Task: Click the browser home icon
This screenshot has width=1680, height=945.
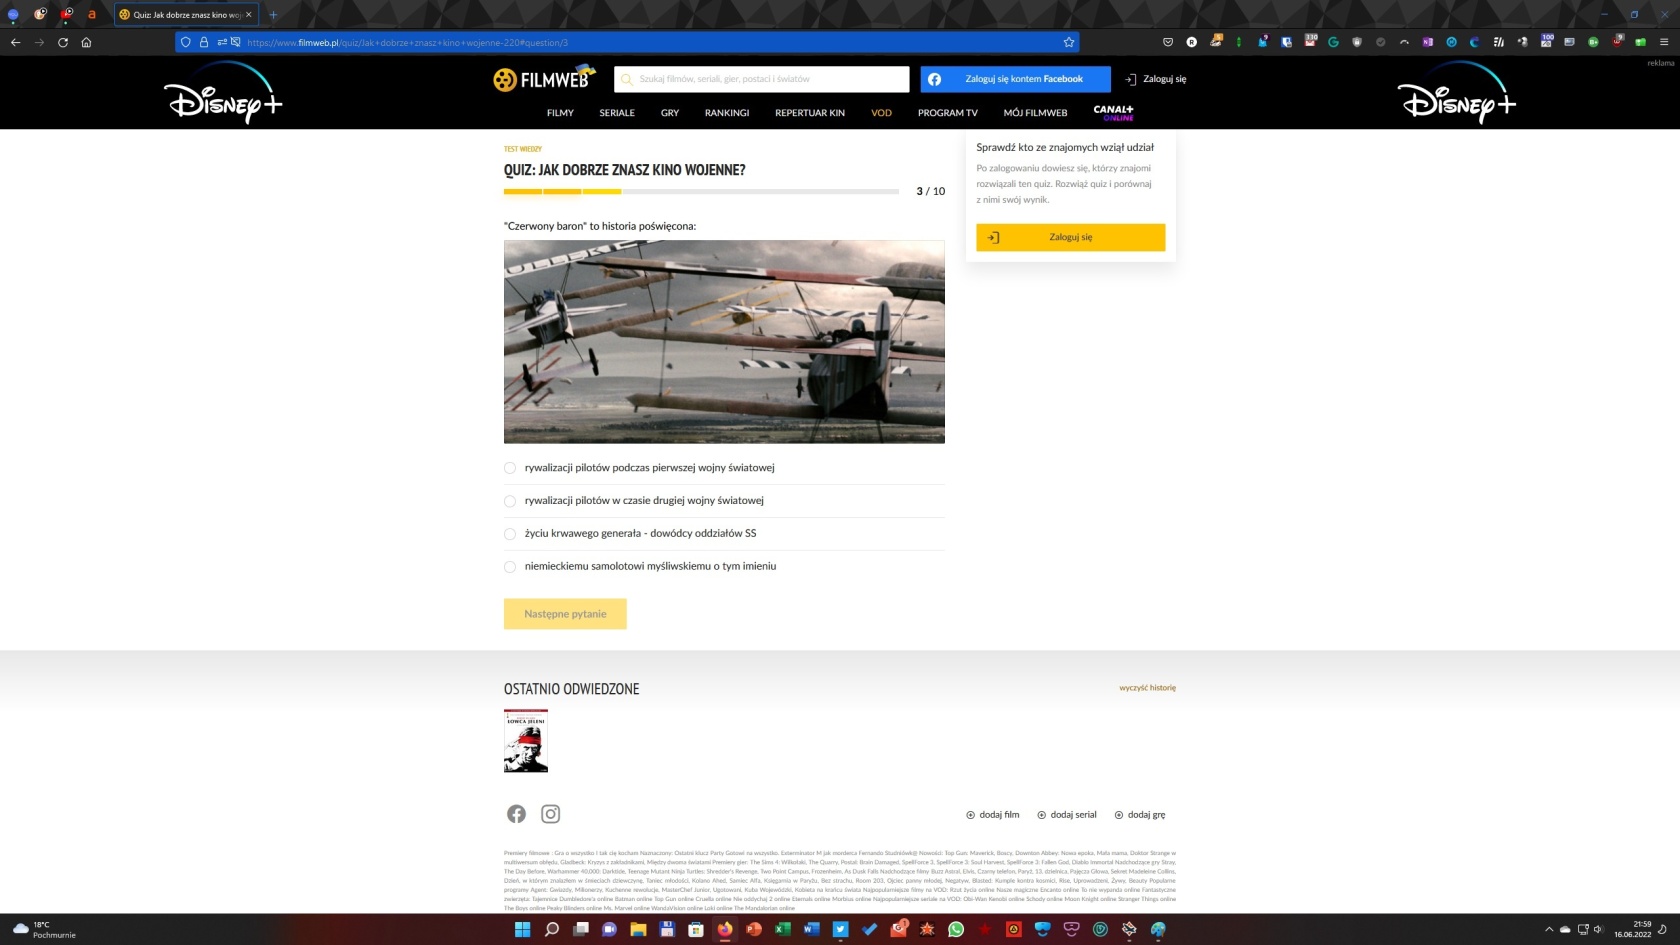Action: [x=86, y=42]
